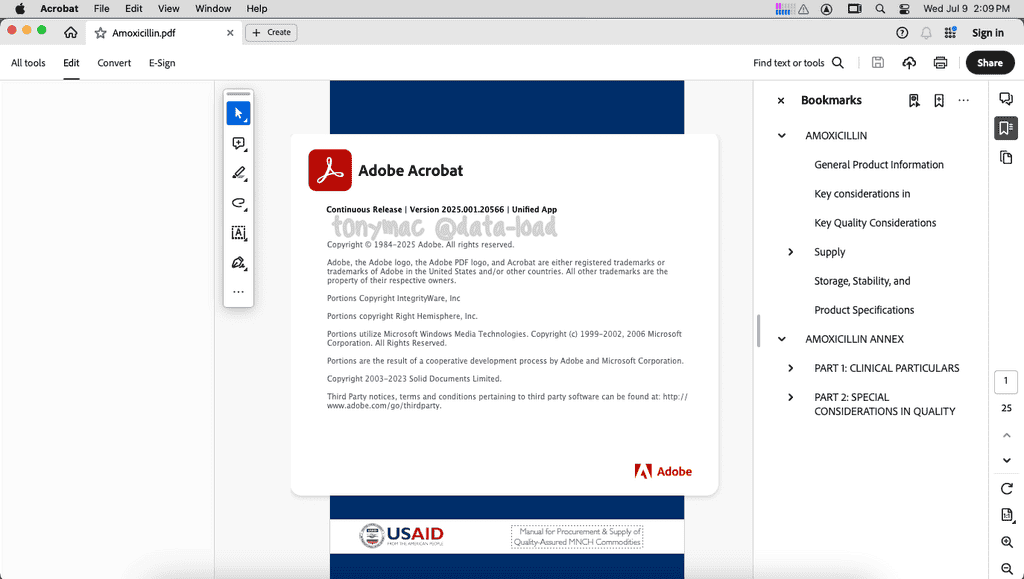Expand PART 2: SPECIAL CONSIDERATIONS bookmark
This screenshot has width=1024, height=579.
point(791,397)
